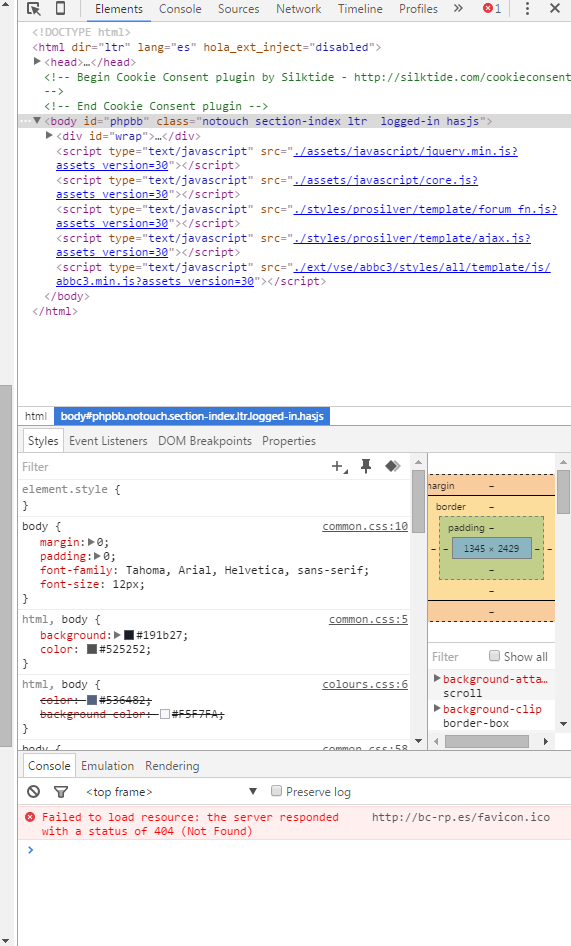Image resolution: width=571 pixels, height=946 pixels.
Task: Open the console filter funnel icon
Action: (61, 792)
